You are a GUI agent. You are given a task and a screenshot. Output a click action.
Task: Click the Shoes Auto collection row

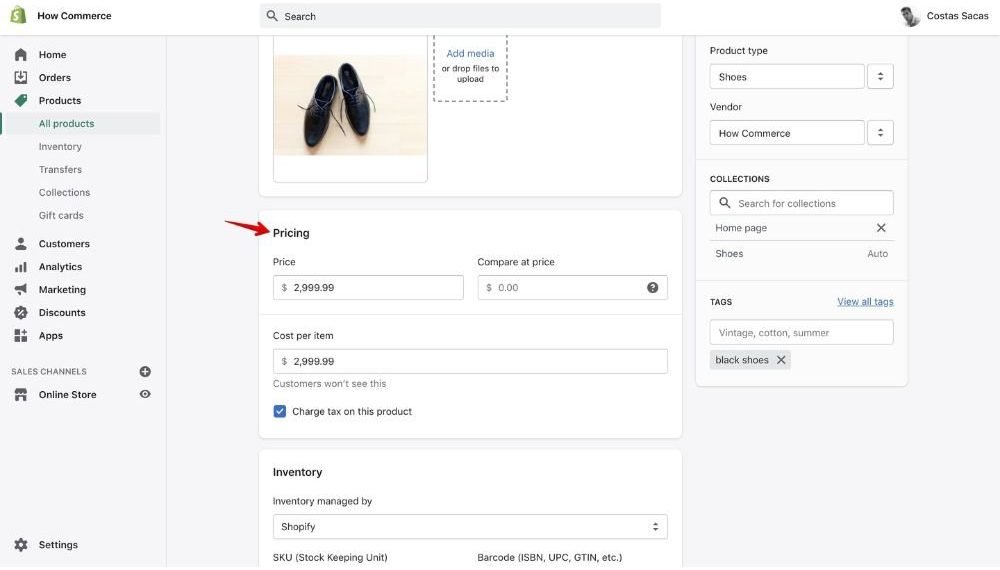pyautogui.click(x=802, y=254)
